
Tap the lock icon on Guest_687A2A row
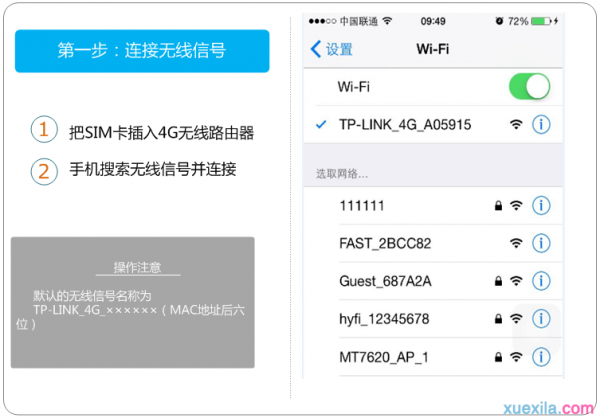(498, 281)
